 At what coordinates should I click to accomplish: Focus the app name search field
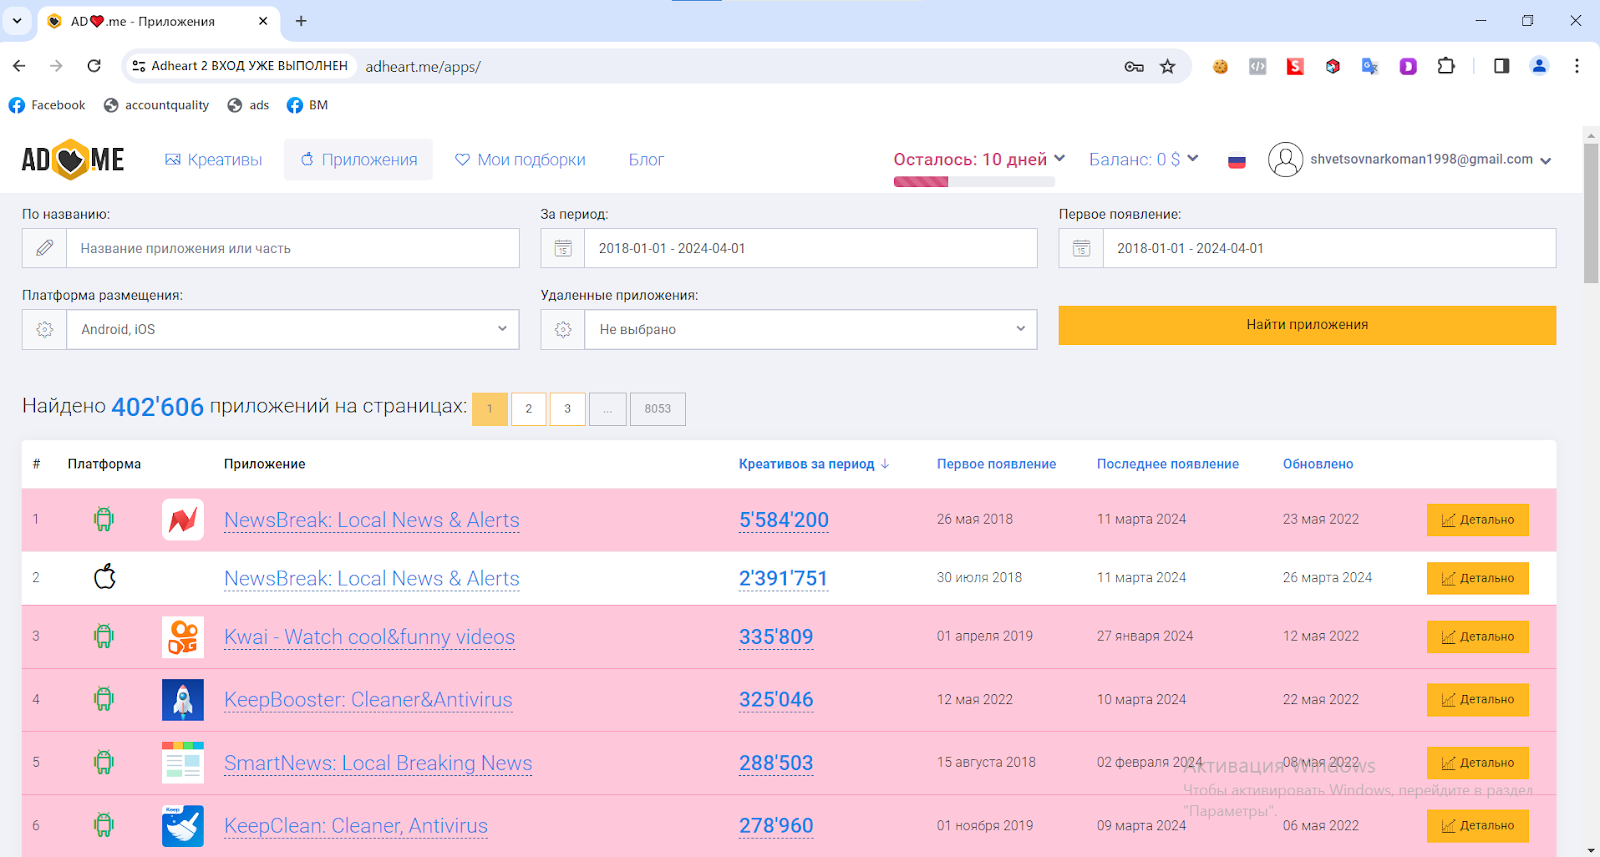click(292, 249)
